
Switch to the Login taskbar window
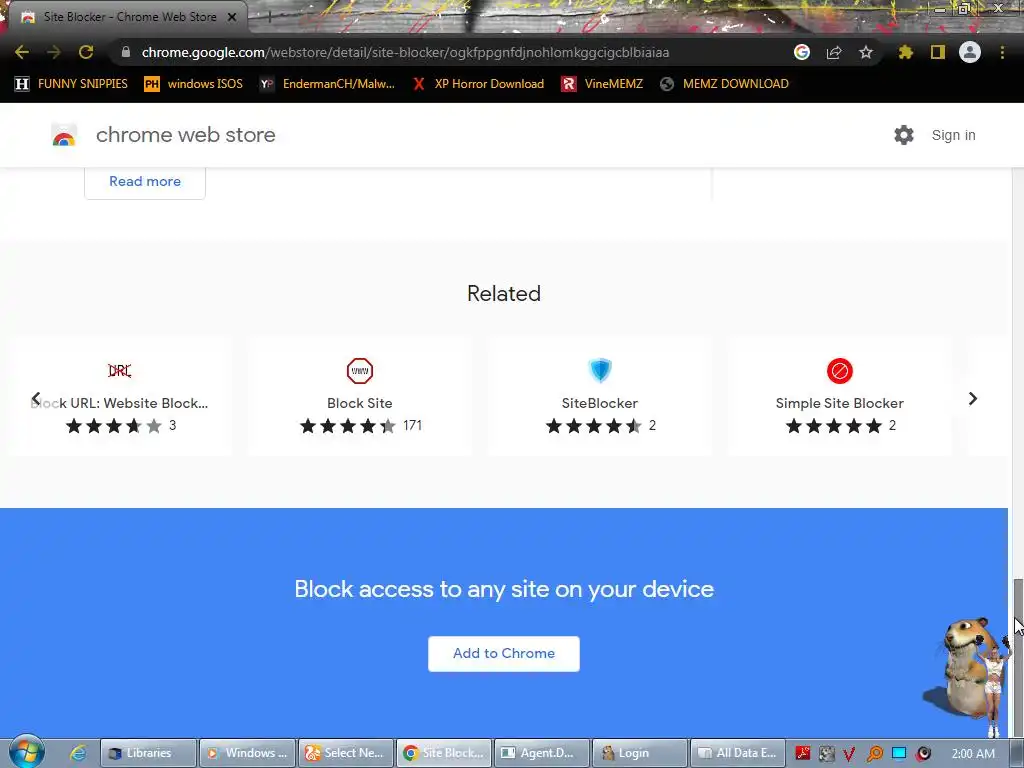(640, 753)
